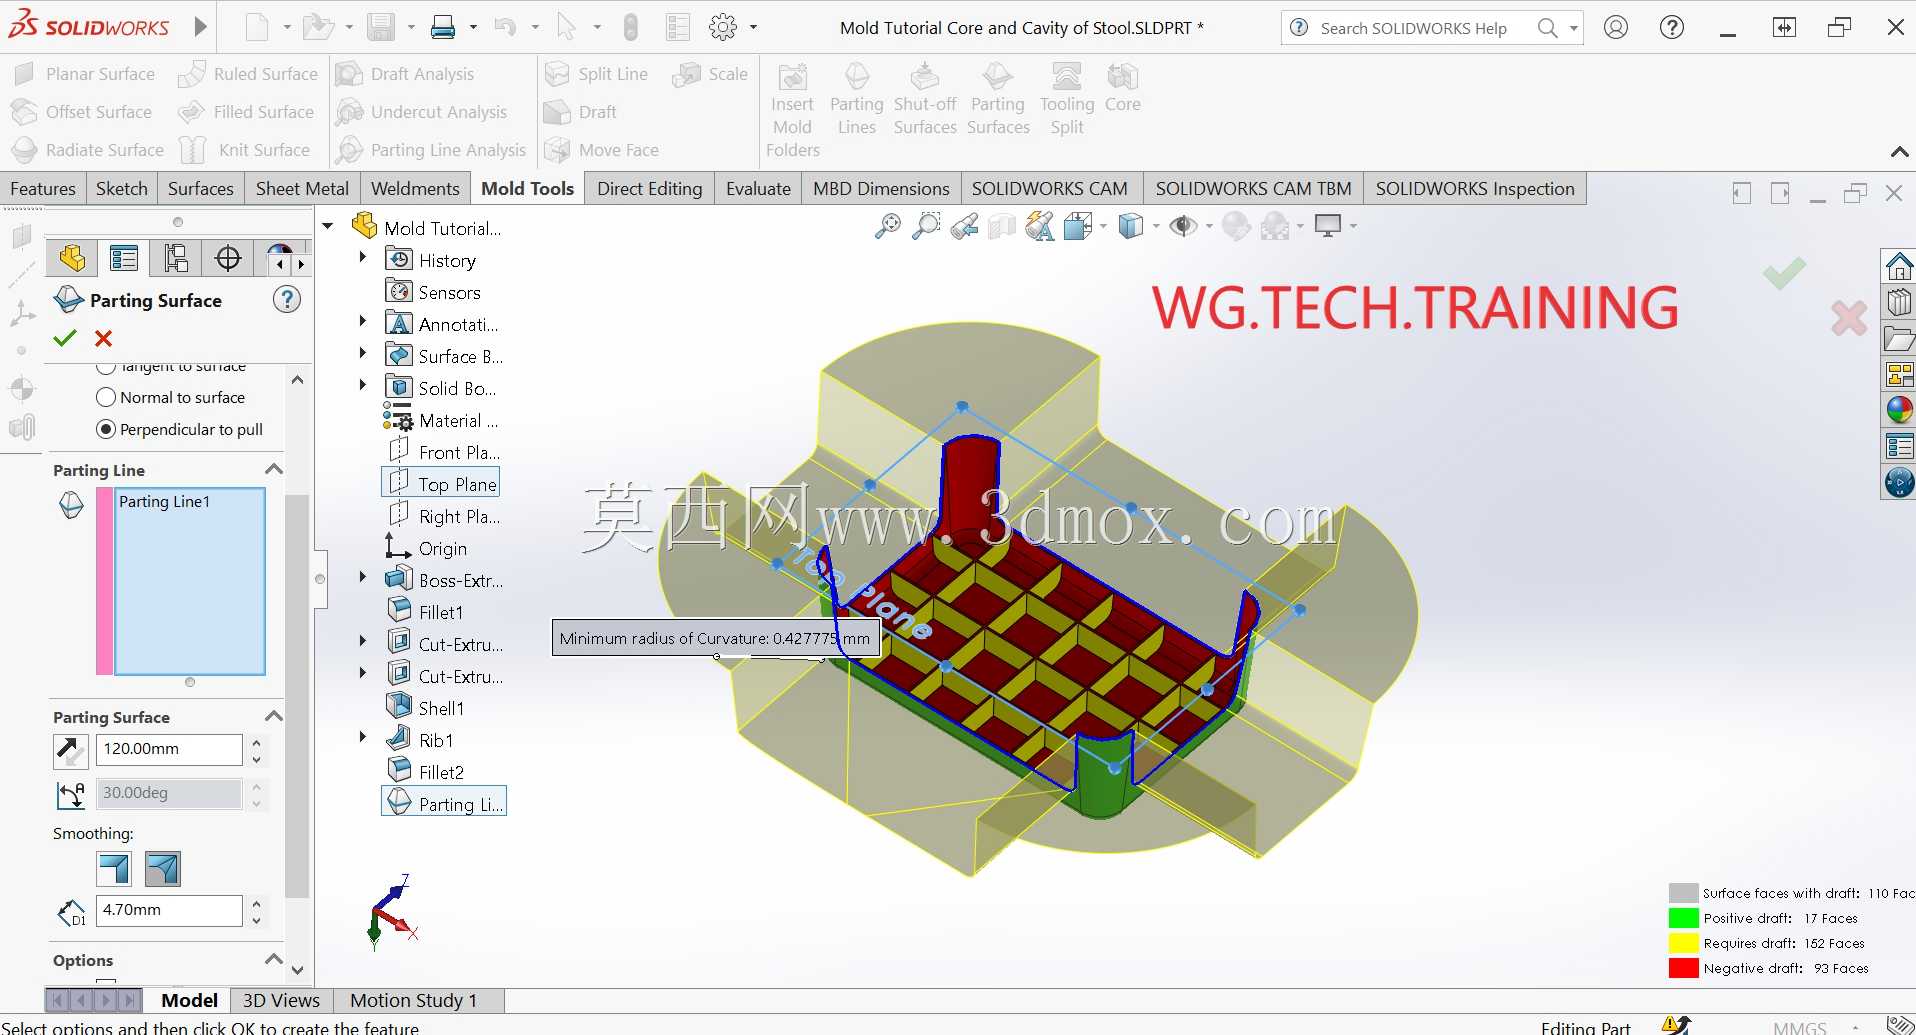Expand the History tree node
This screenshot has width=1916, height=1035.
363,258
